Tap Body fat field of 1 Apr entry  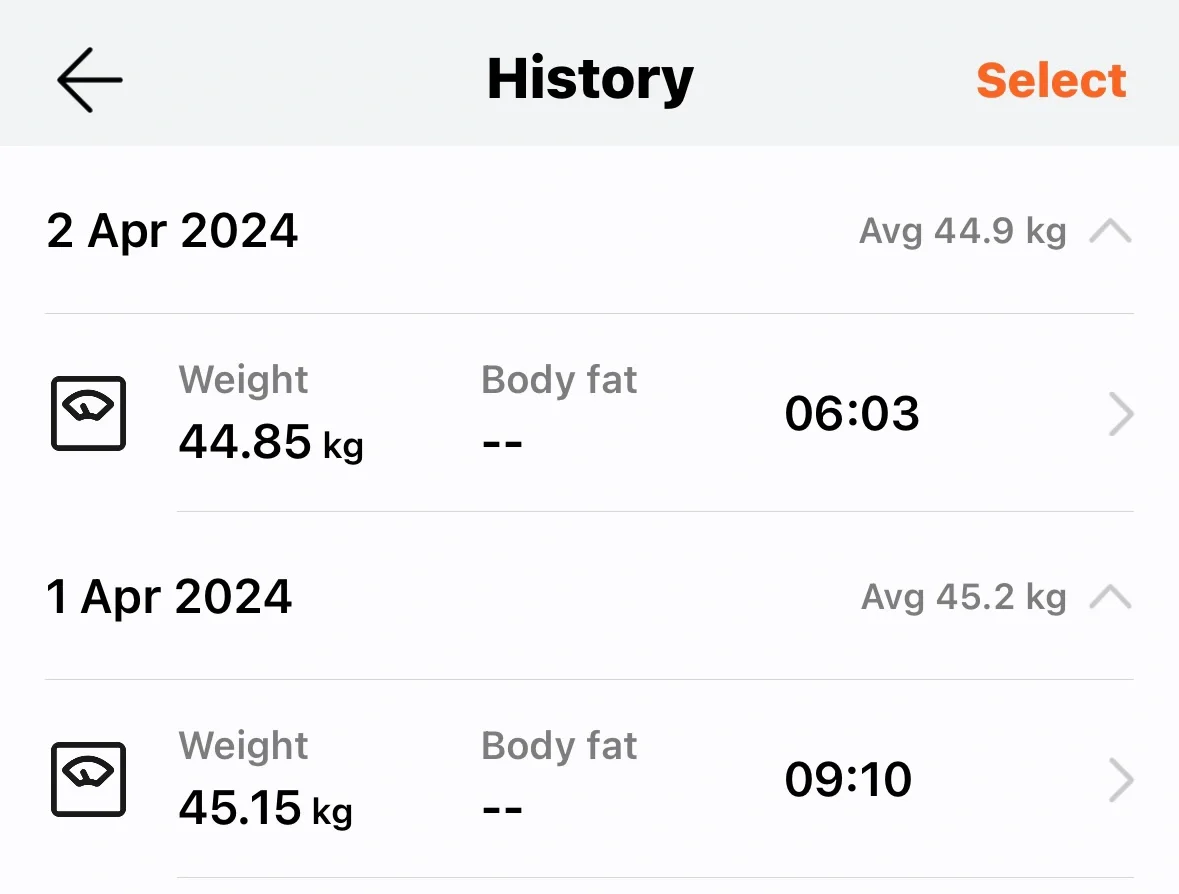pyautogui.click(x=559, y=777)
